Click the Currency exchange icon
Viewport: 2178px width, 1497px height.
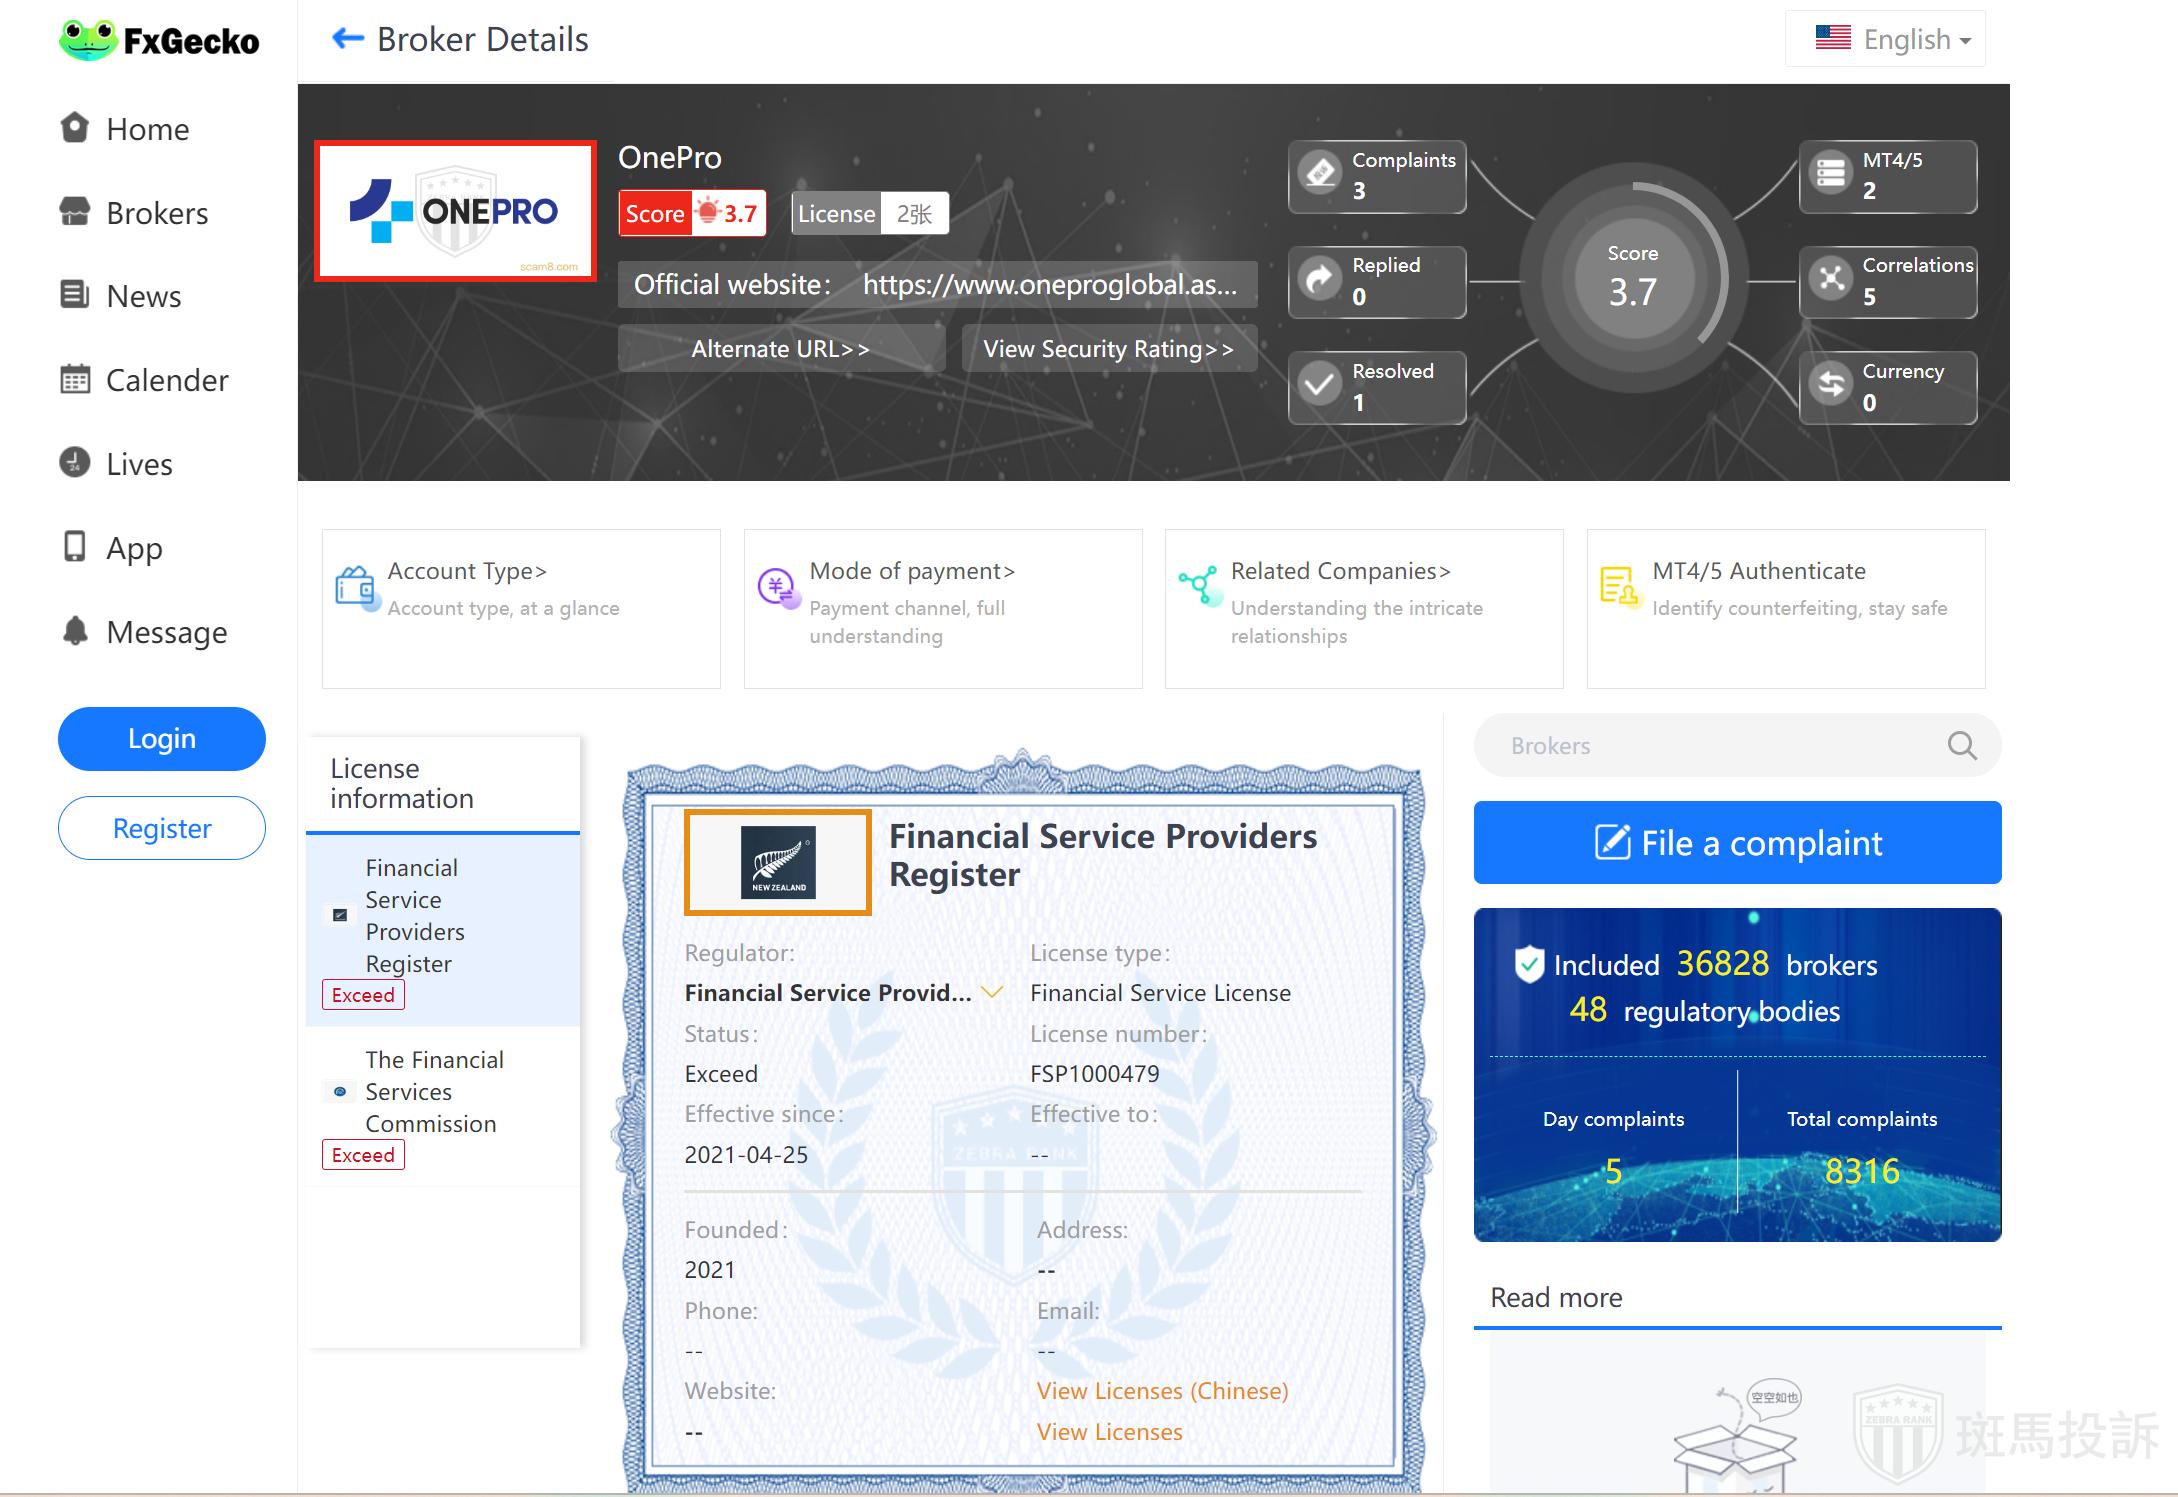tap(1831, 385)
